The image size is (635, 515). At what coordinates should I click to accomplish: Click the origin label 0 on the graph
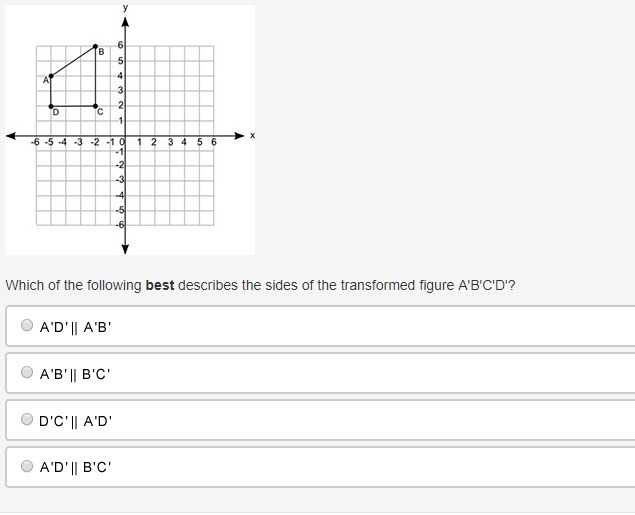[x=122, y=142]
